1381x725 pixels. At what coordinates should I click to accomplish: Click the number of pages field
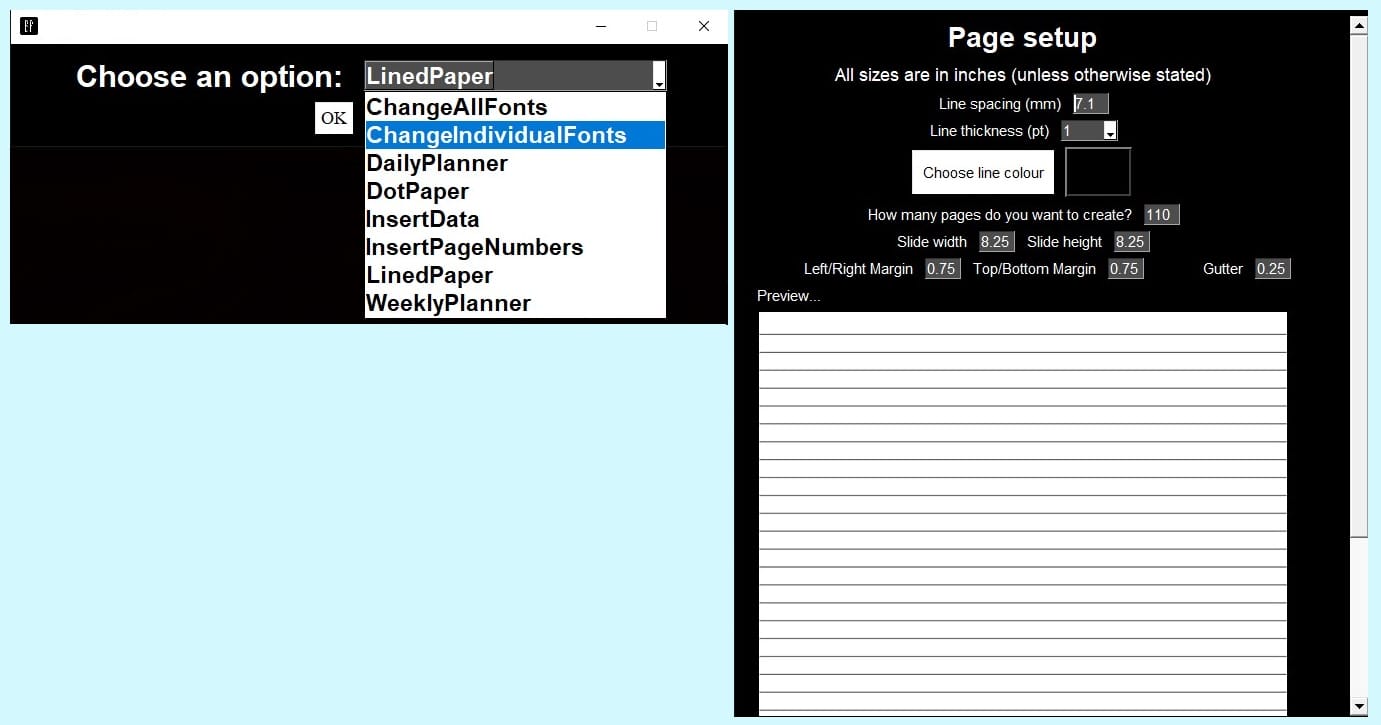point(1162,215)
